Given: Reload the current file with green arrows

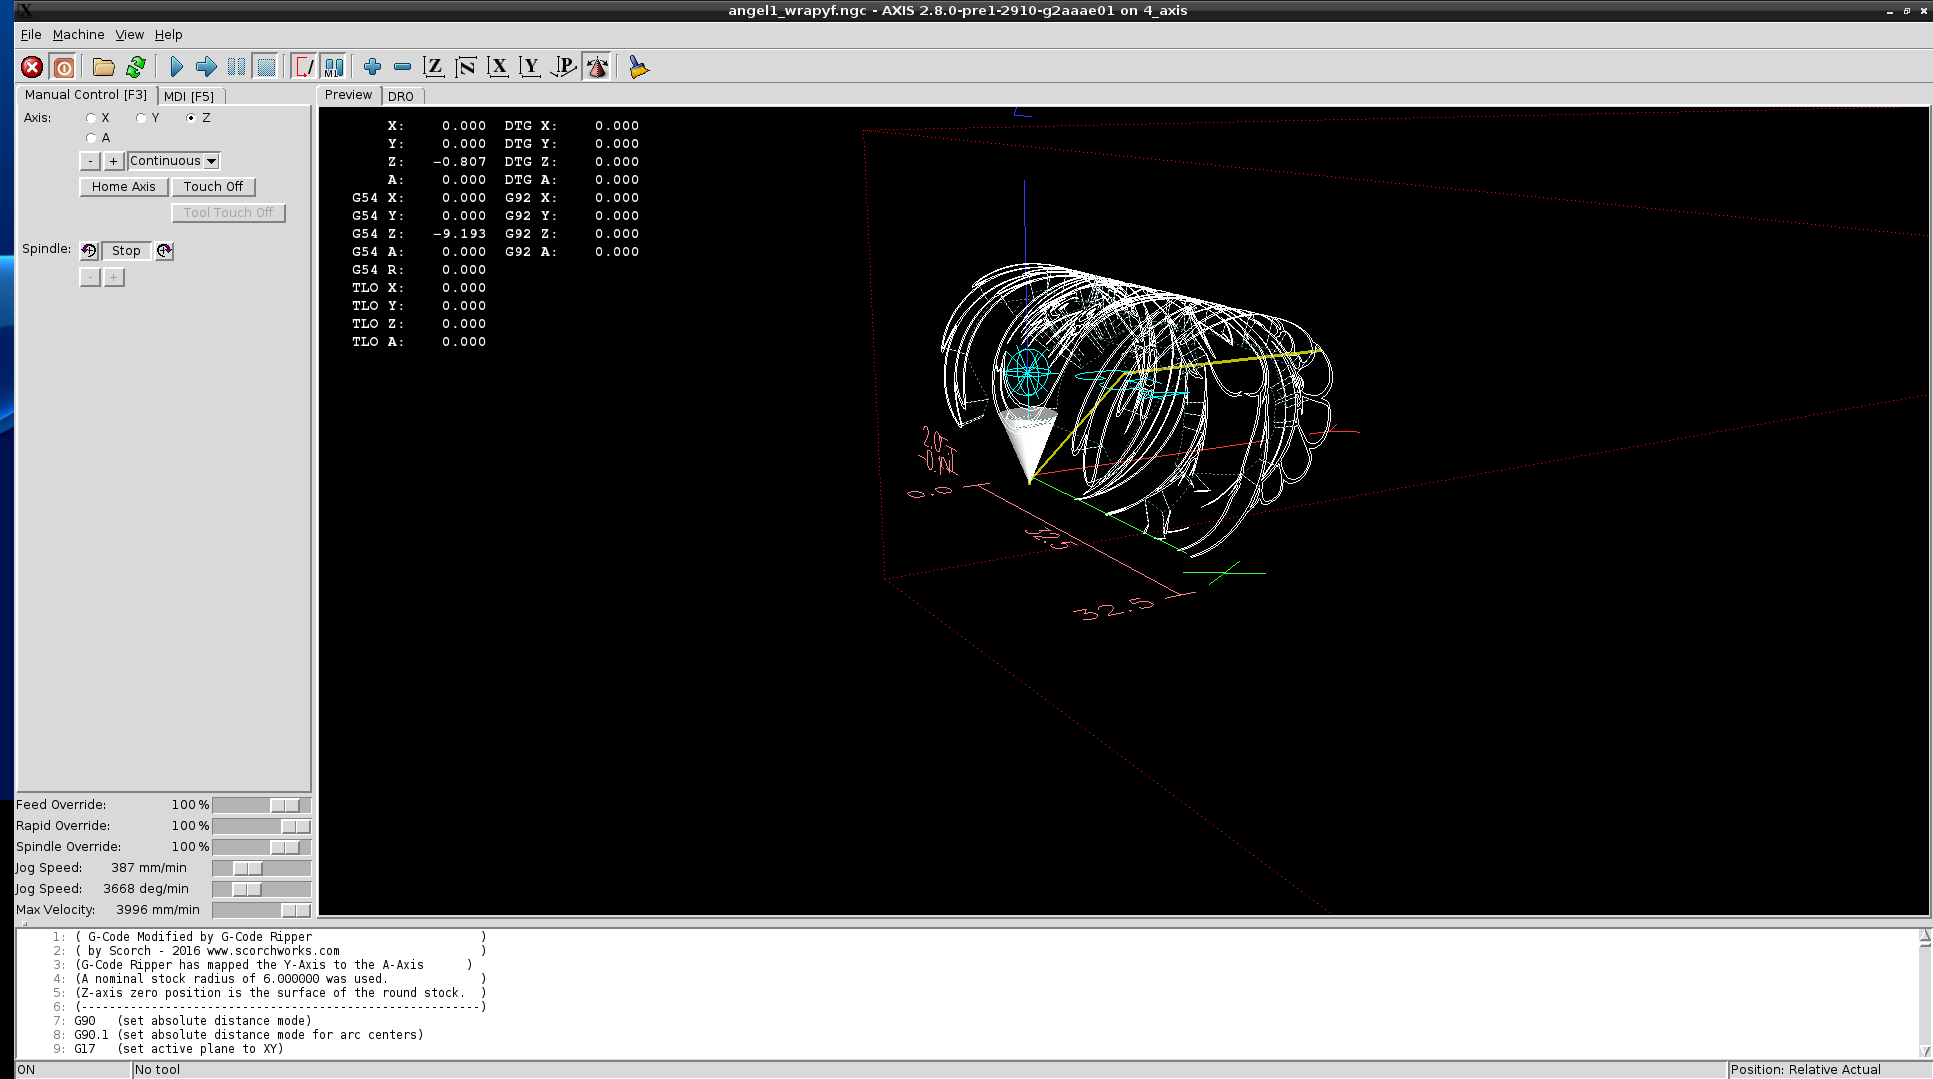Looking at the screenshot, I should point(136,67).
